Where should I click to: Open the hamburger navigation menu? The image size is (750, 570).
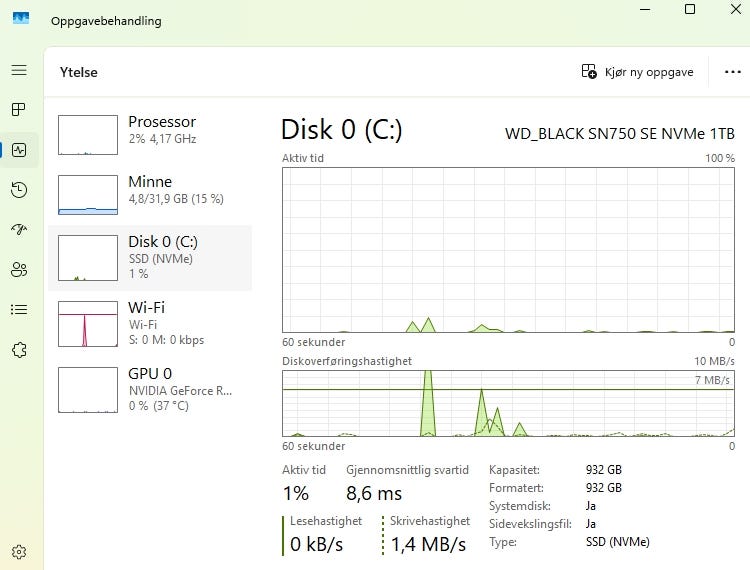[x=19, y=70]
